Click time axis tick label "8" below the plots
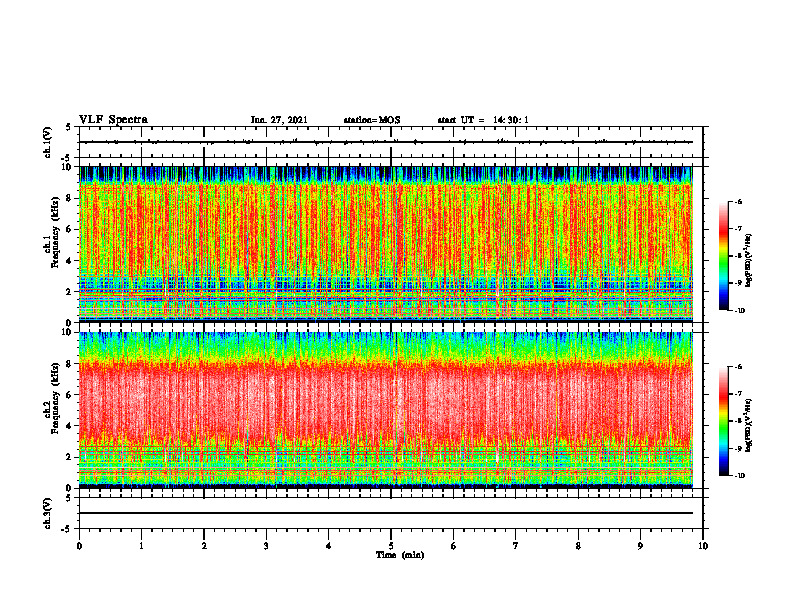This screenshot has width=792, height=612. point(578,546)
